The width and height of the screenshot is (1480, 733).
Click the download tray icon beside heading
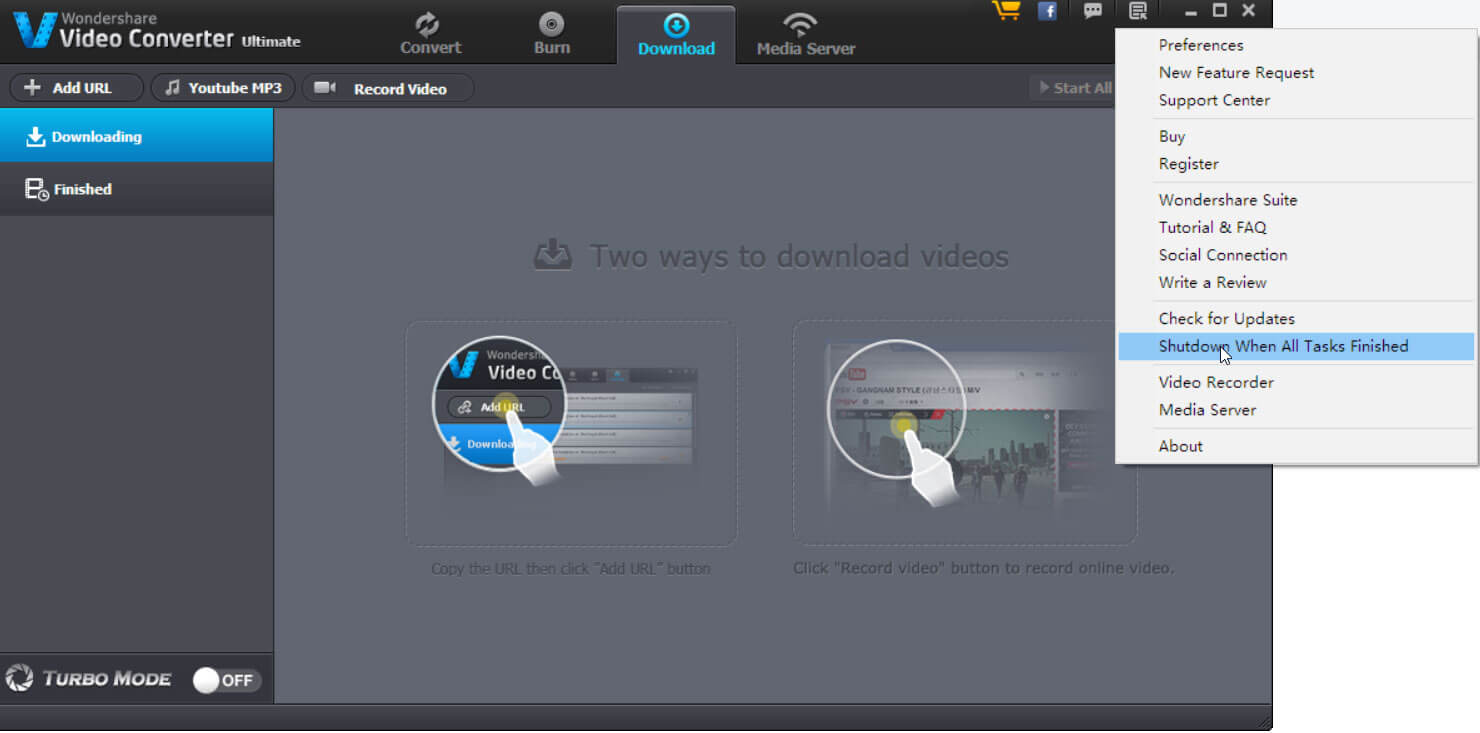tap(553, 255)
